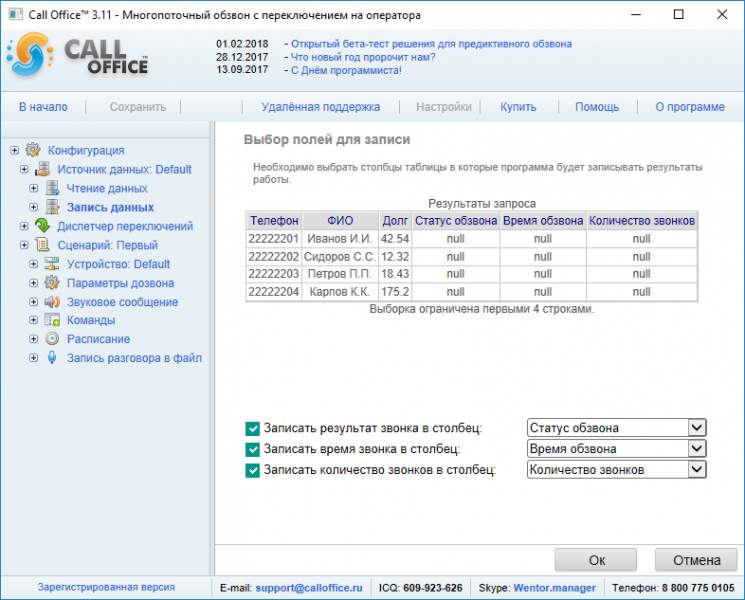Click the Команды table icon
This screenshot has width=745, height=600.
click(x=52, y=320)
